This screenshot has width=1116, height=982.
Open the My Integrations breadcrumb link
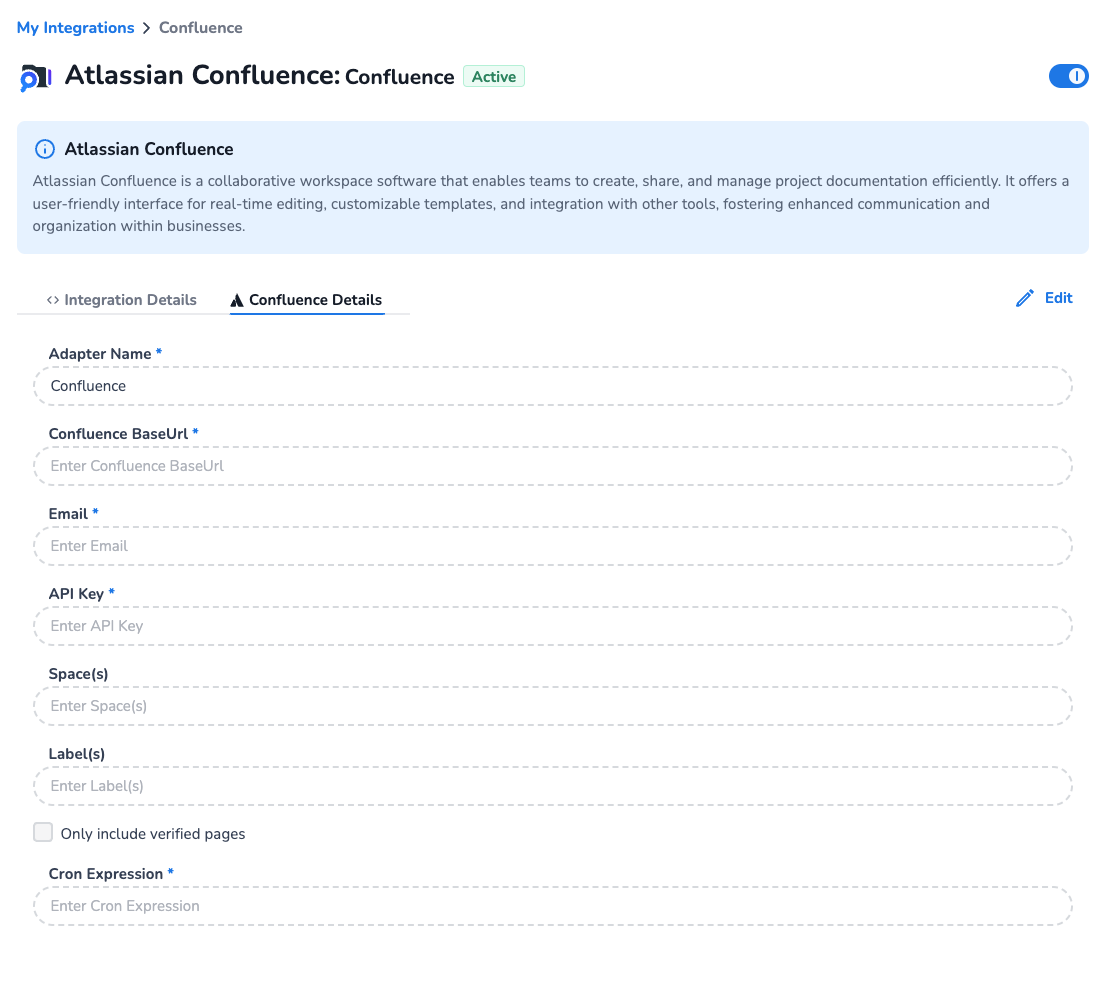click(x=75, y=28)
